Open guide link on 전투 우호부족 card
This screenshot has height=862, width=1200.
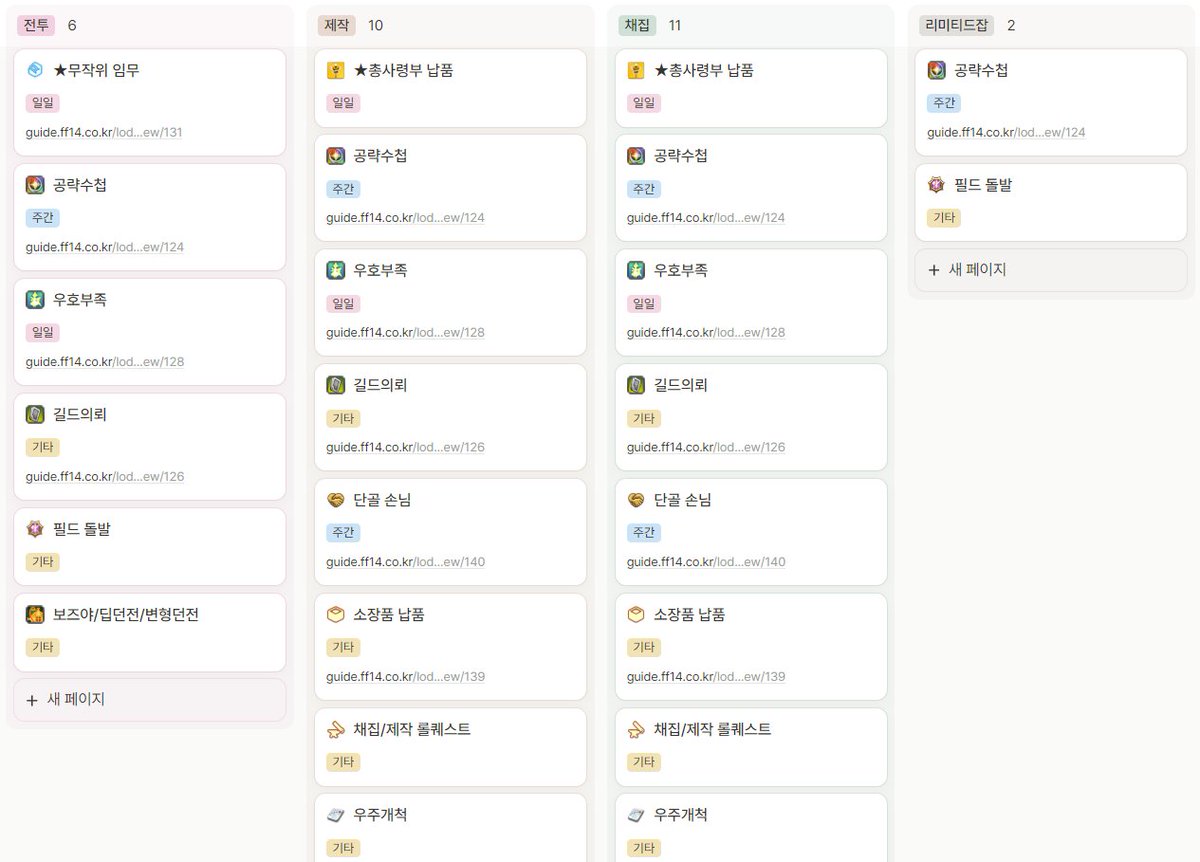coord(105,362)
